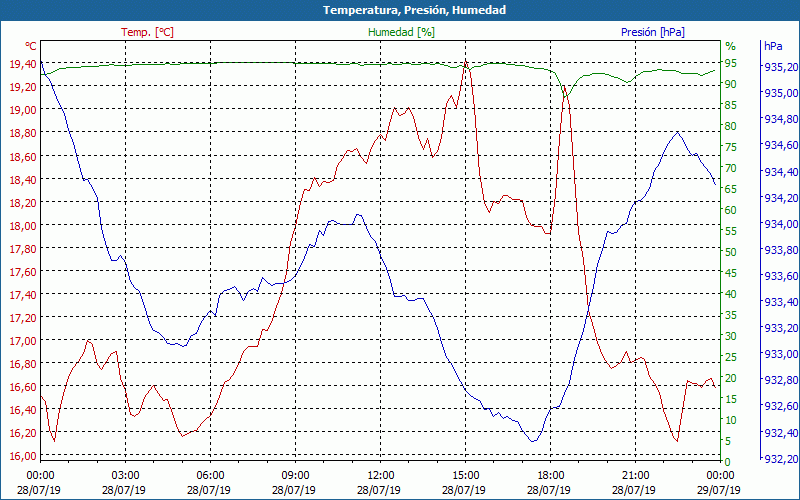Click the 17,40 temperature tick label

click(x=23, y=294)
